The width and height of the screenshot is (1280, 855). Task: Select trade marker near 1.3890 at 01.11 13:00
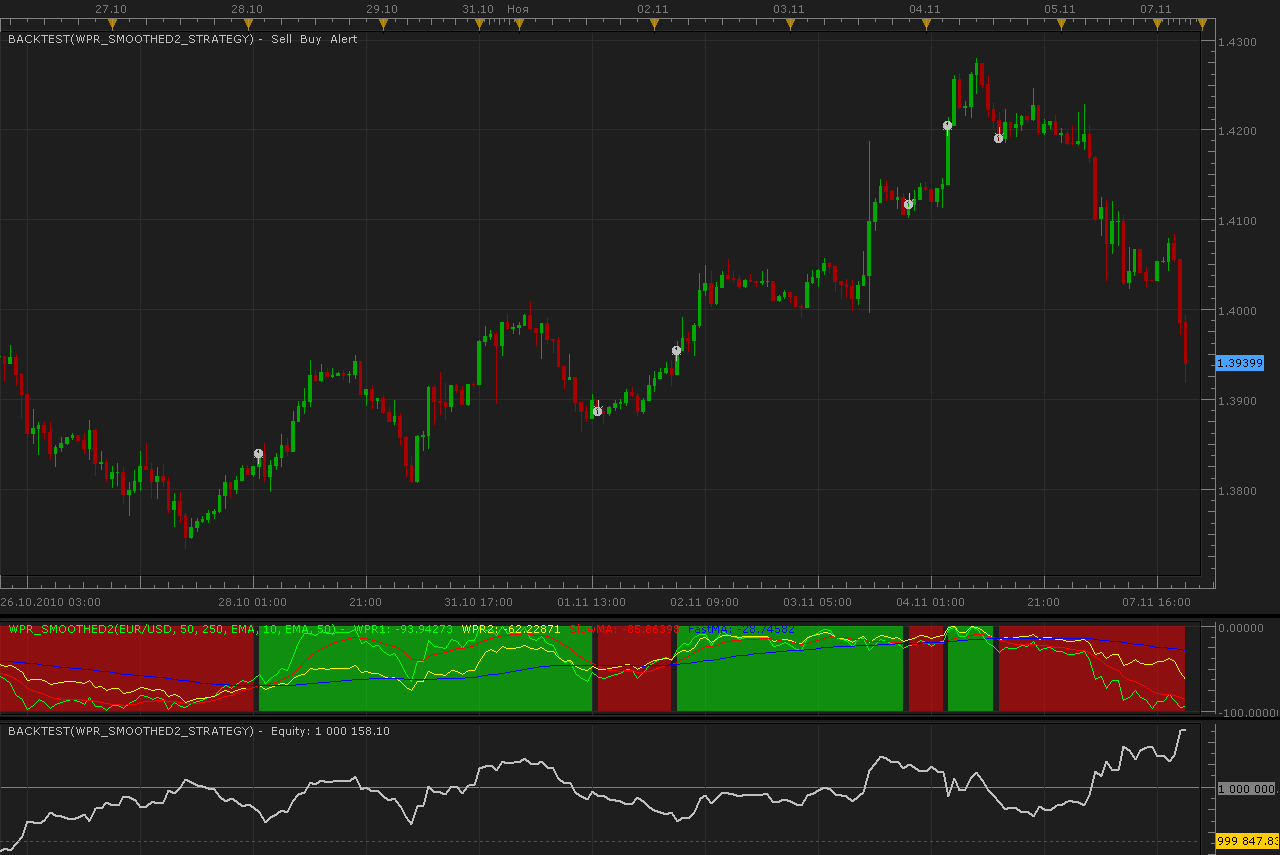click(597, 411)
